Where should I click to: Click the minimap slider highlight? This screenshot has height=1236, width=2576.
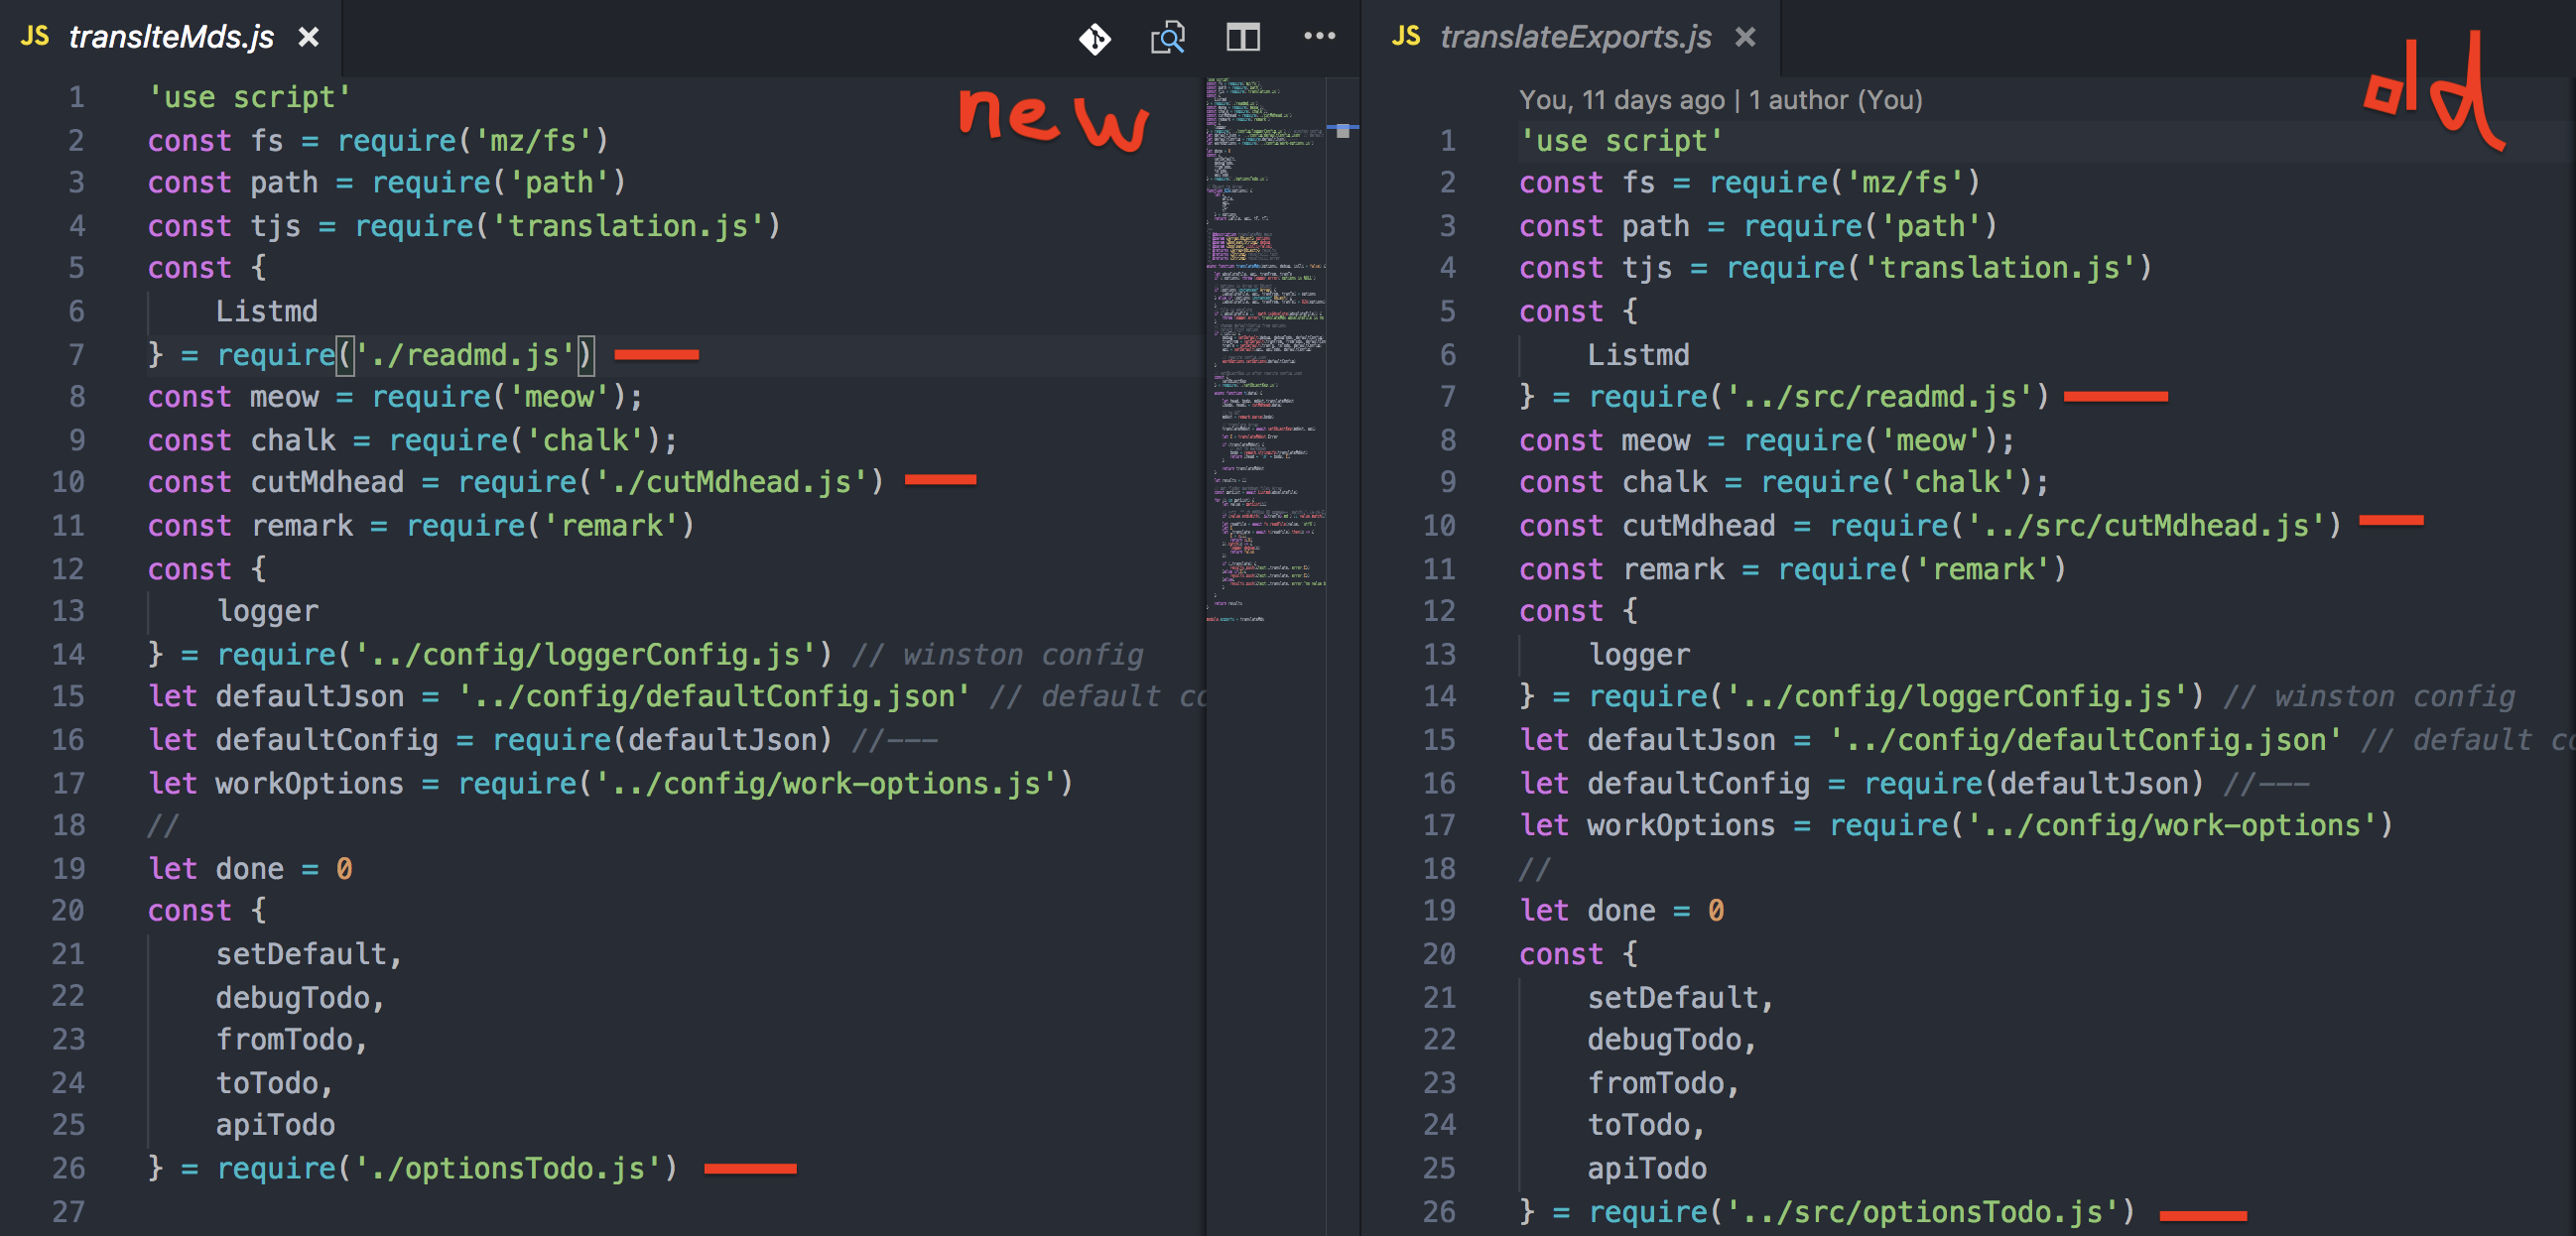(1342, 130)
